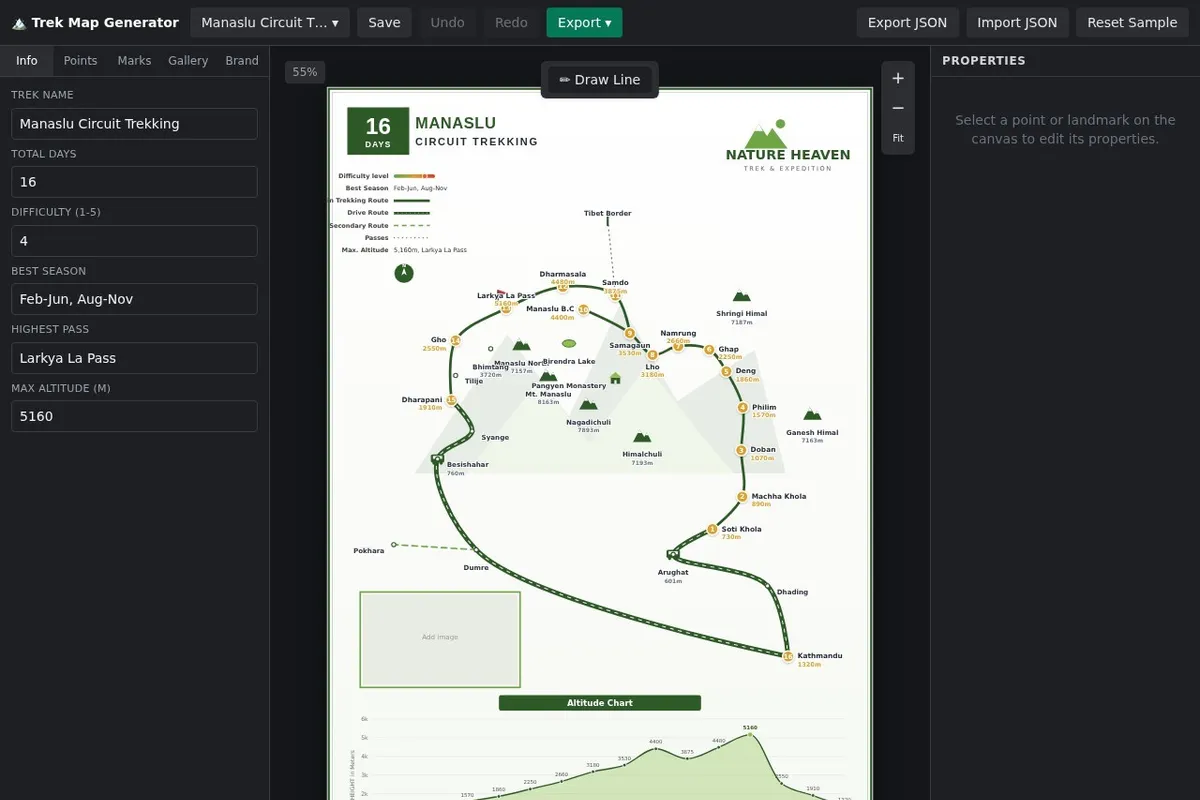Select the Samagaun route point
Image resolution: width=1200 pixels, height=800 pixels.
pyautogui.click(x=629, y=333)
